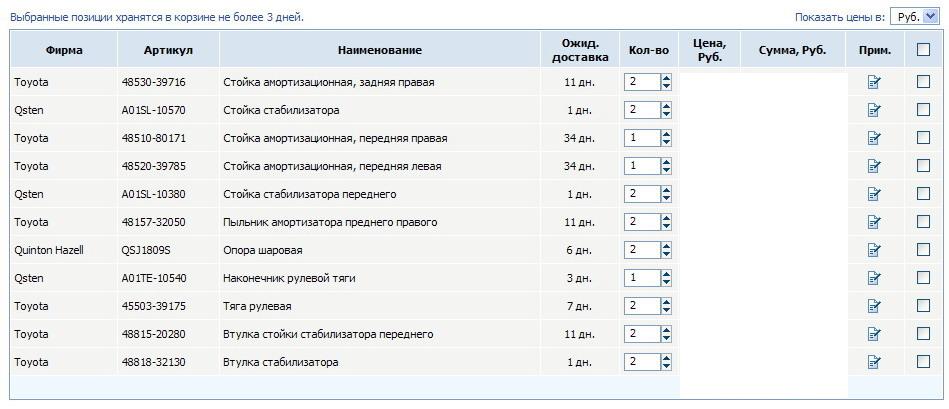Click the Артикул column header
The image size is (949, 409).
click(168, 50)
